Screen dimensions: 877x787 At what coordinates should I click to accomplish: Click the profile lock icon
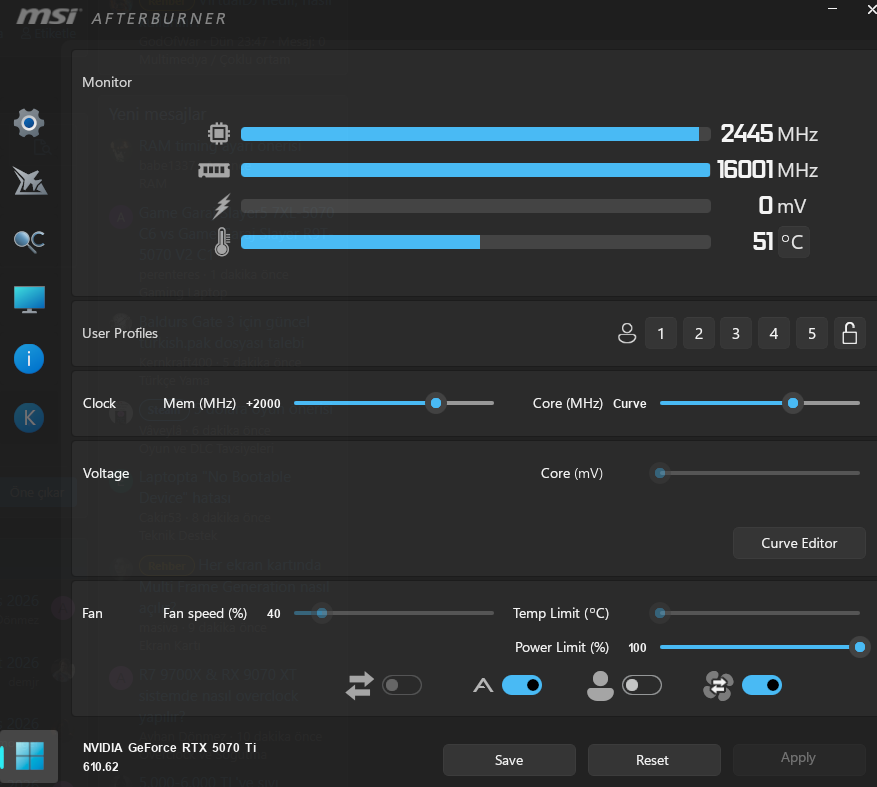[850, 333]
